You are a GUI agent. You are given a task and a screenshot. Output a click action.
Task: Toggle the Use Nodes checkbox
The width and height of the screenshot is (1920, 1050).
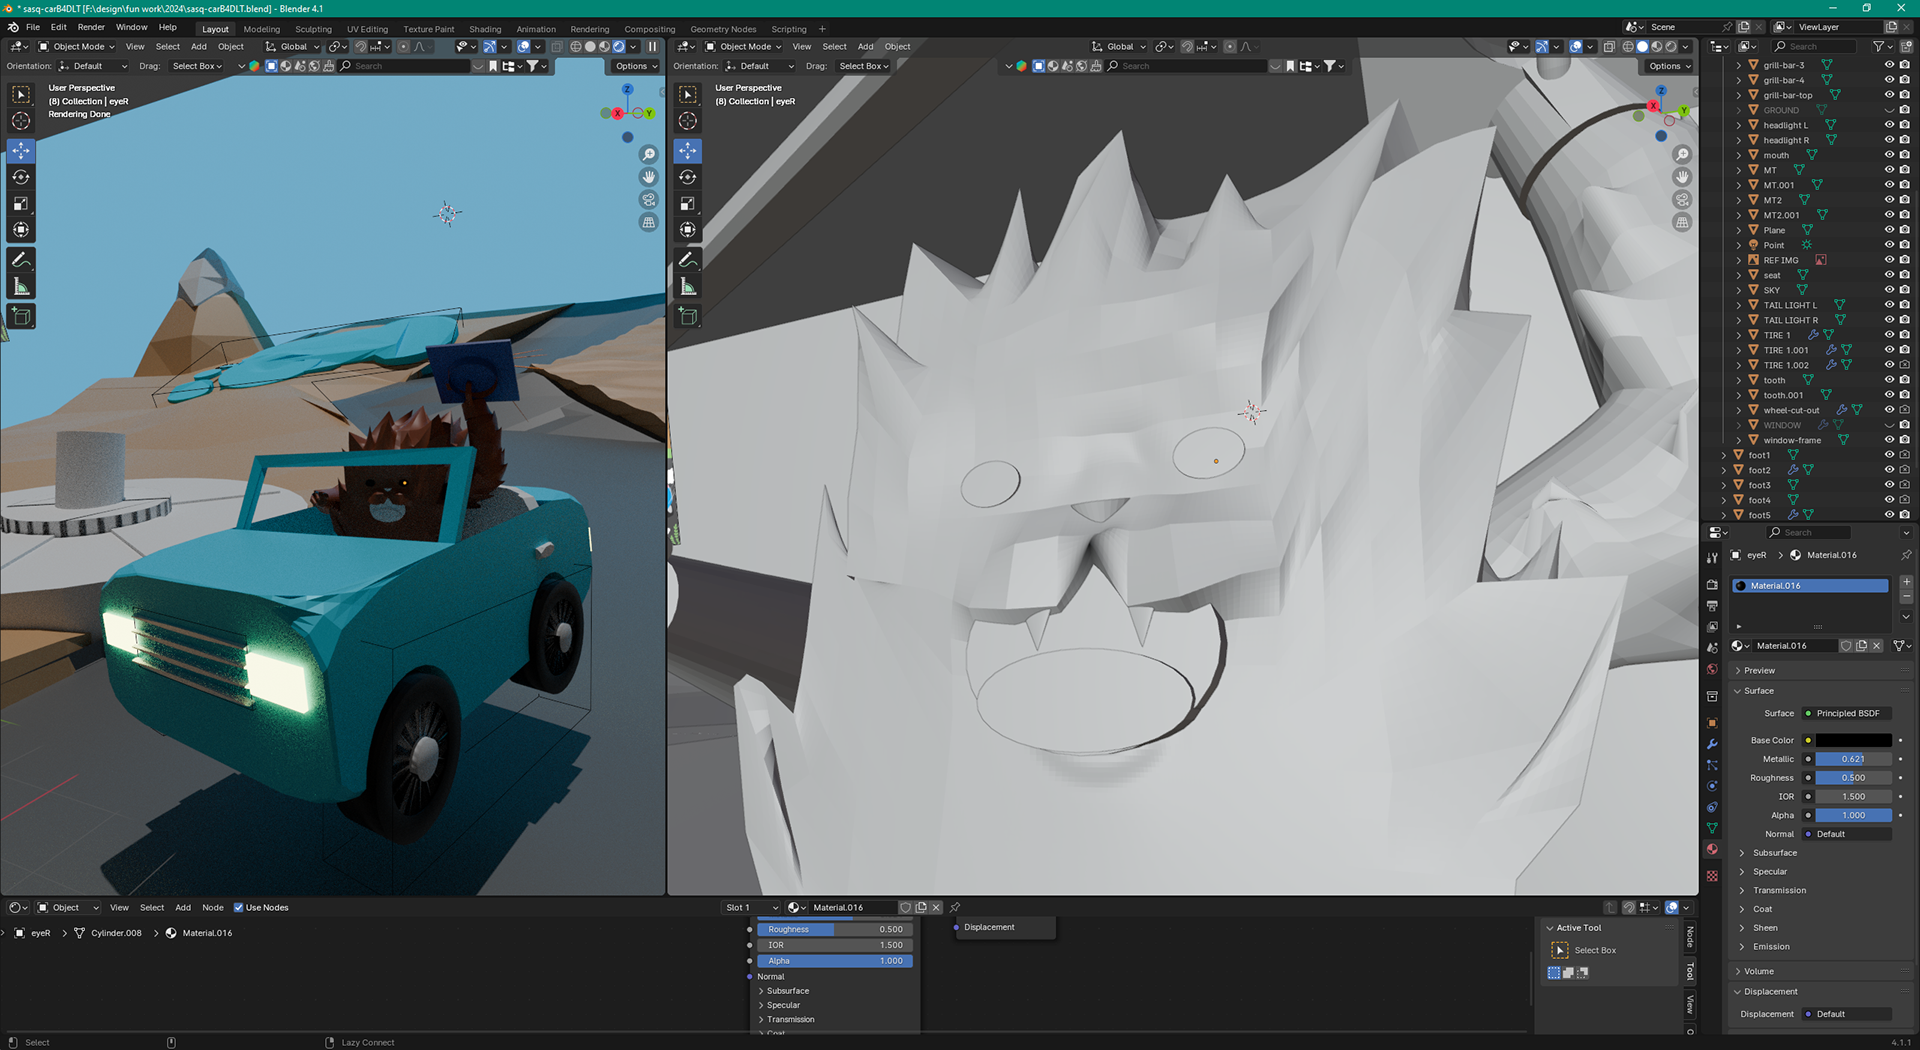[239, 908]
